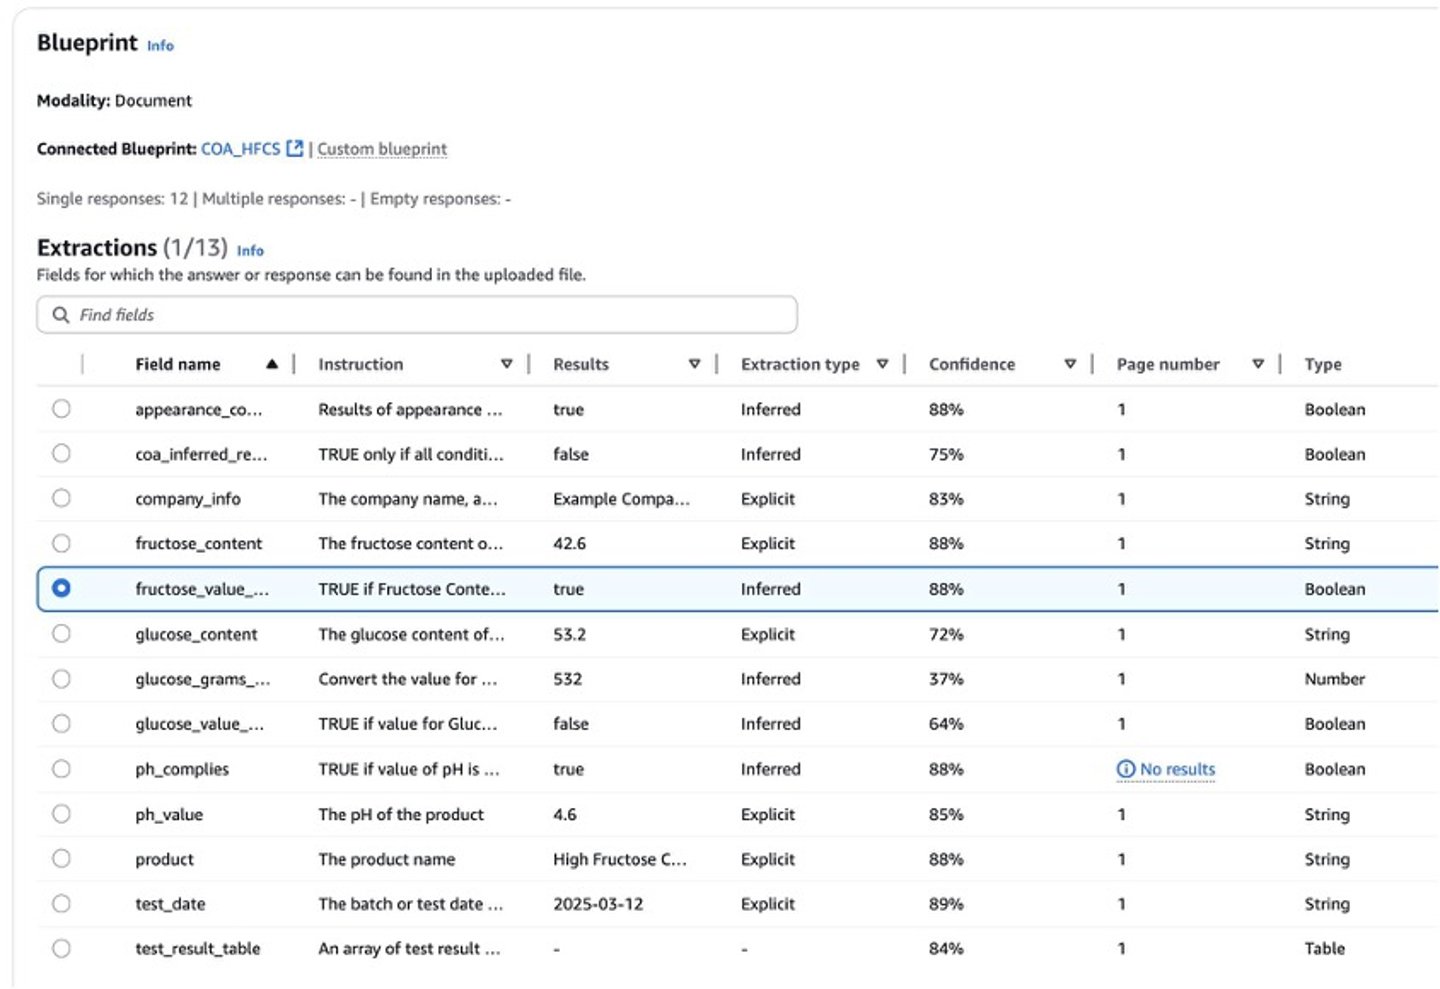The height and width of the screenshot is (989, 1440).
Task: Click the Table type cell
Action: 1325,948
